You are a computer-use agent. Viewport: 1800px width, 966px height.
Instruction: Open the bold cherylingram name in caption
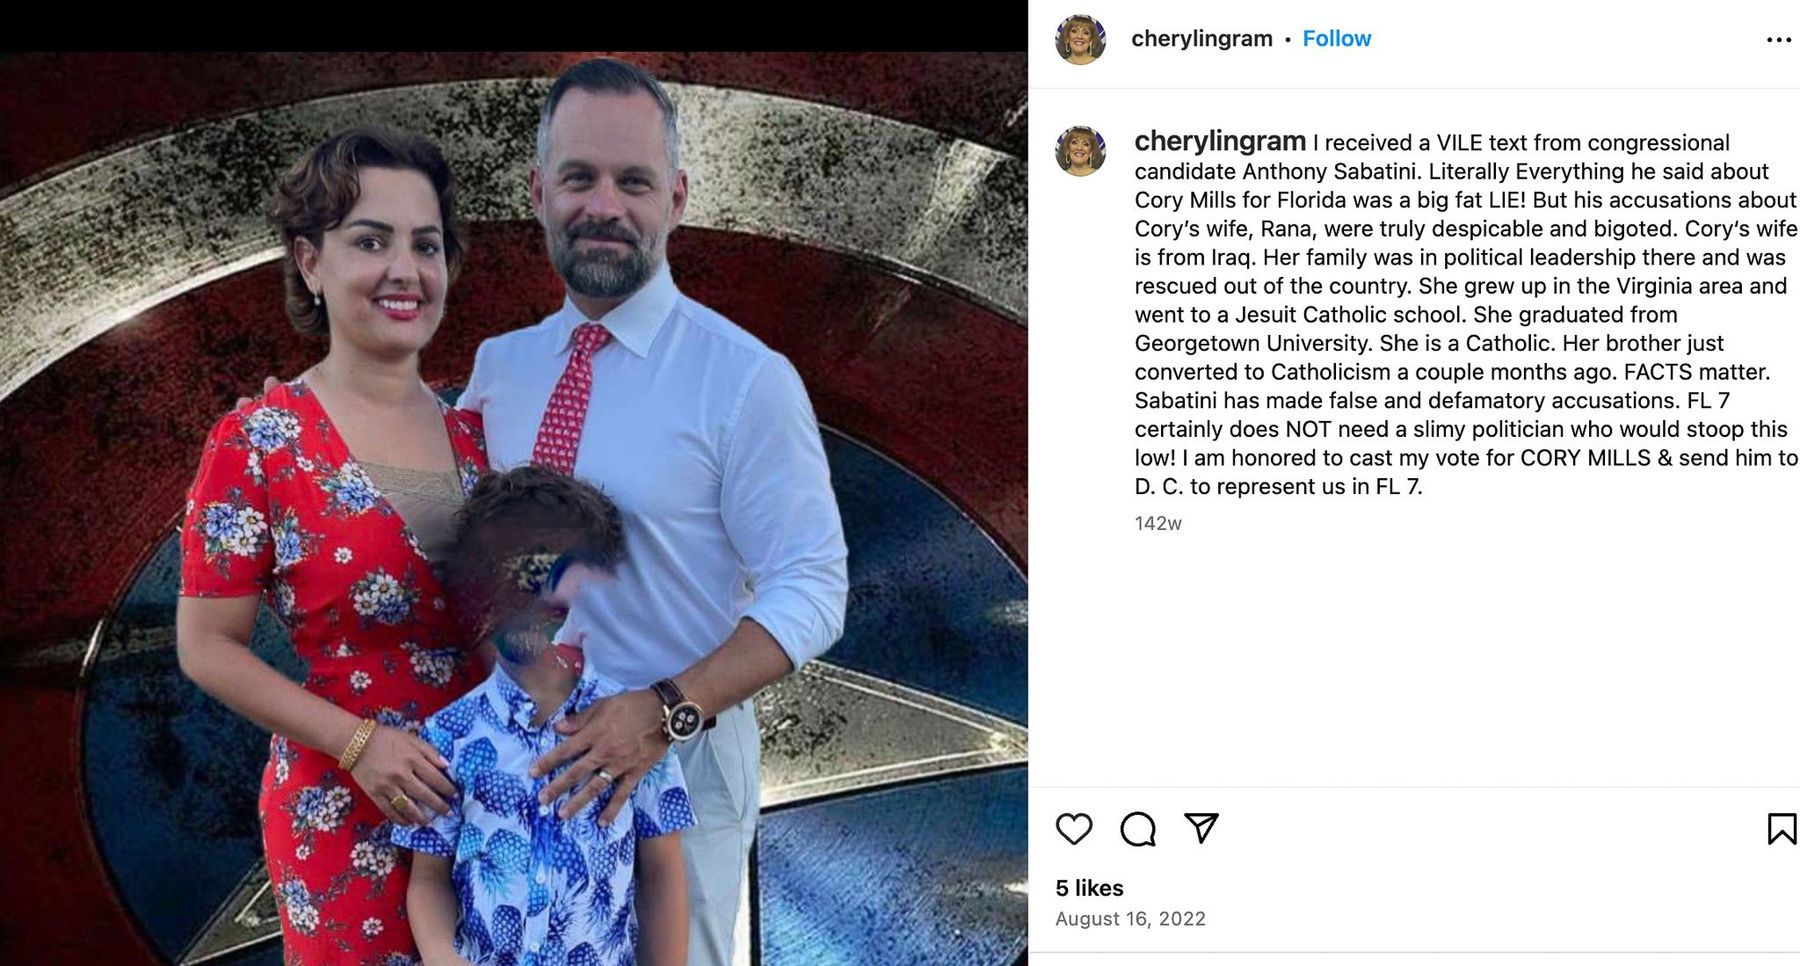pos(1220,141)
